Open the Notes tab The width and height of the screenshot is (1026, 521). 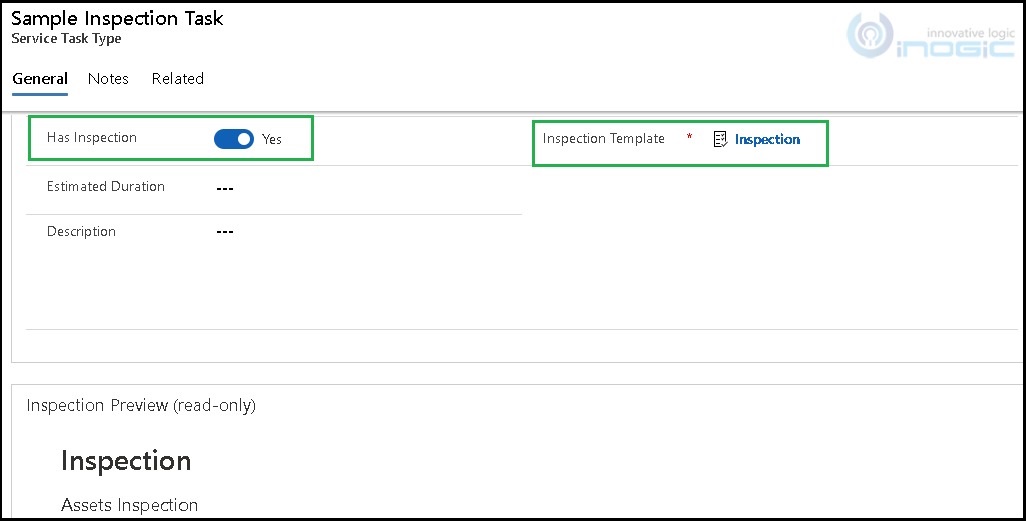tap(108, 79)
